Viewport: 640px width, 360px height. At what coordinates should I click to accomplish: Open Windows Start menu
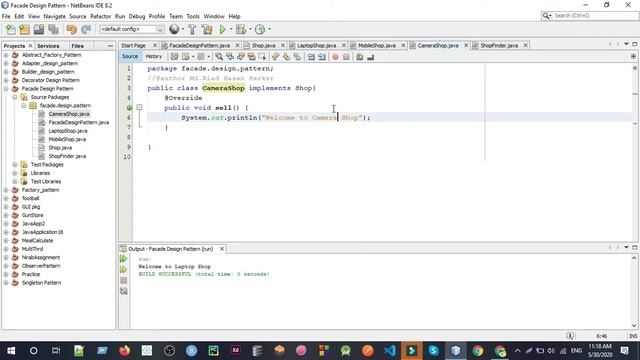[x=11, y=351]
